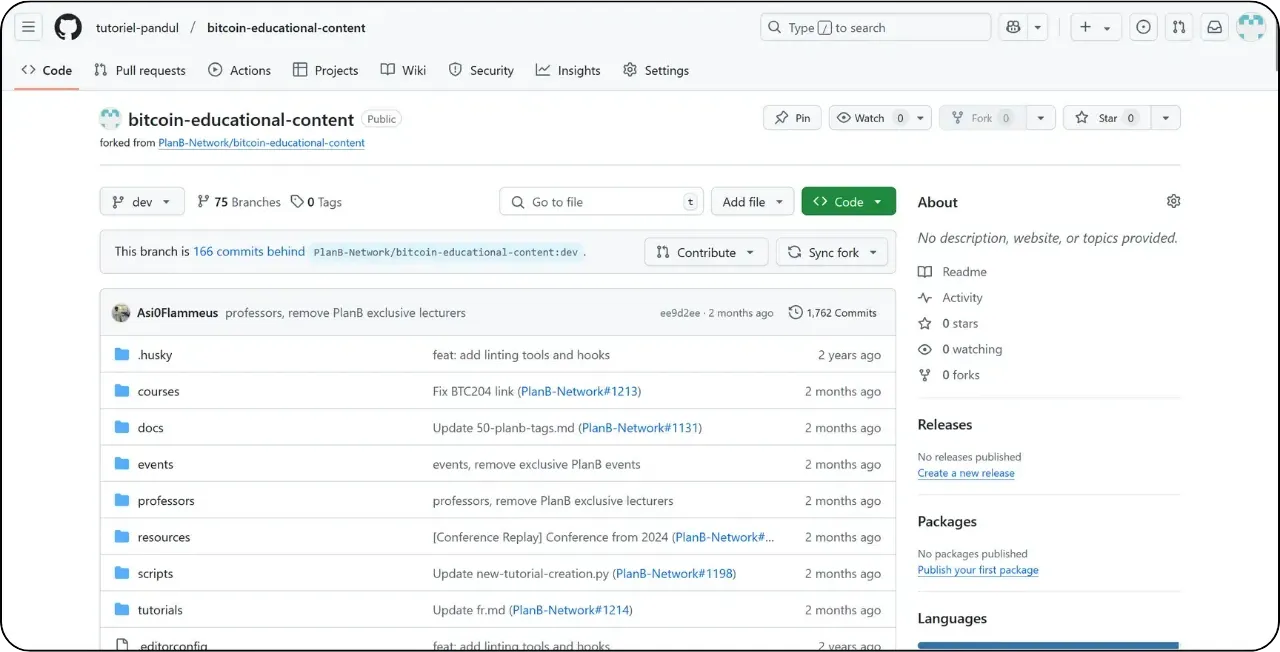Image resolution: width=1280 pixels, height=652 pixels.
Task: Open the repository Settings tab
Action: pos(656,70)
